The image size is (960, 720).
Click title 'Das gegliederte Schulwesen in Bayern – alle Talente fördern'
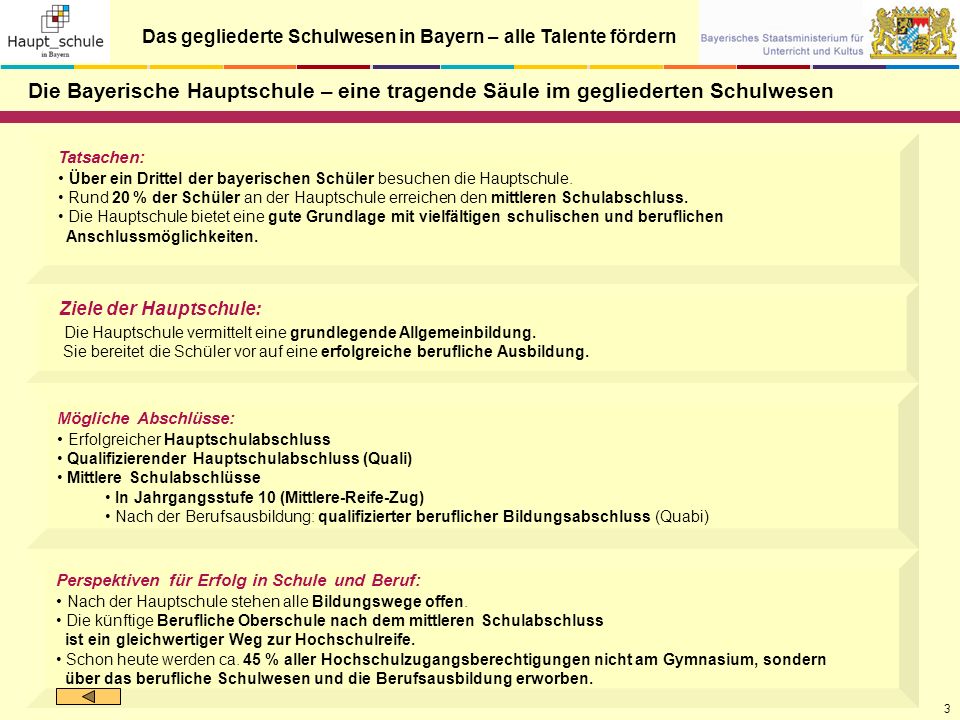(409, 37)
